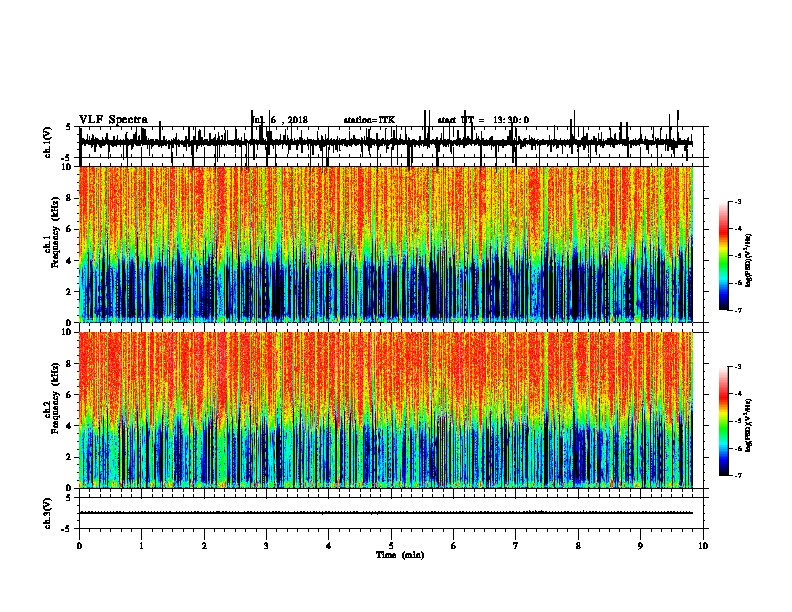The width and height of the screenshot is (792, 612).
Task: Click the ch.1 spectrogram color scale bar
Action: 724,256
